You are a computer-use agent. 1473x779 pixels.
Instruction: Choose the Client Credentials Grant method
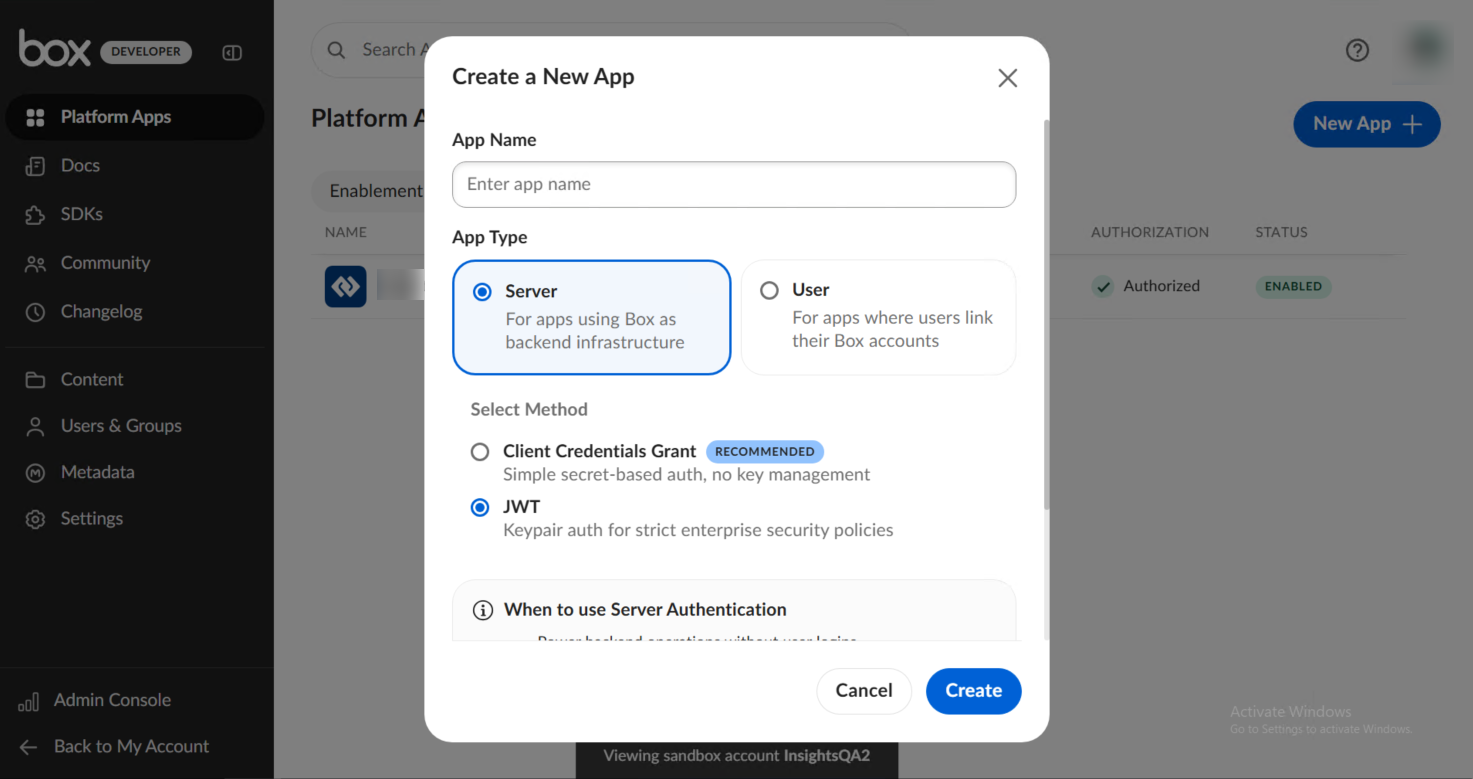click(x=480, y=452)
